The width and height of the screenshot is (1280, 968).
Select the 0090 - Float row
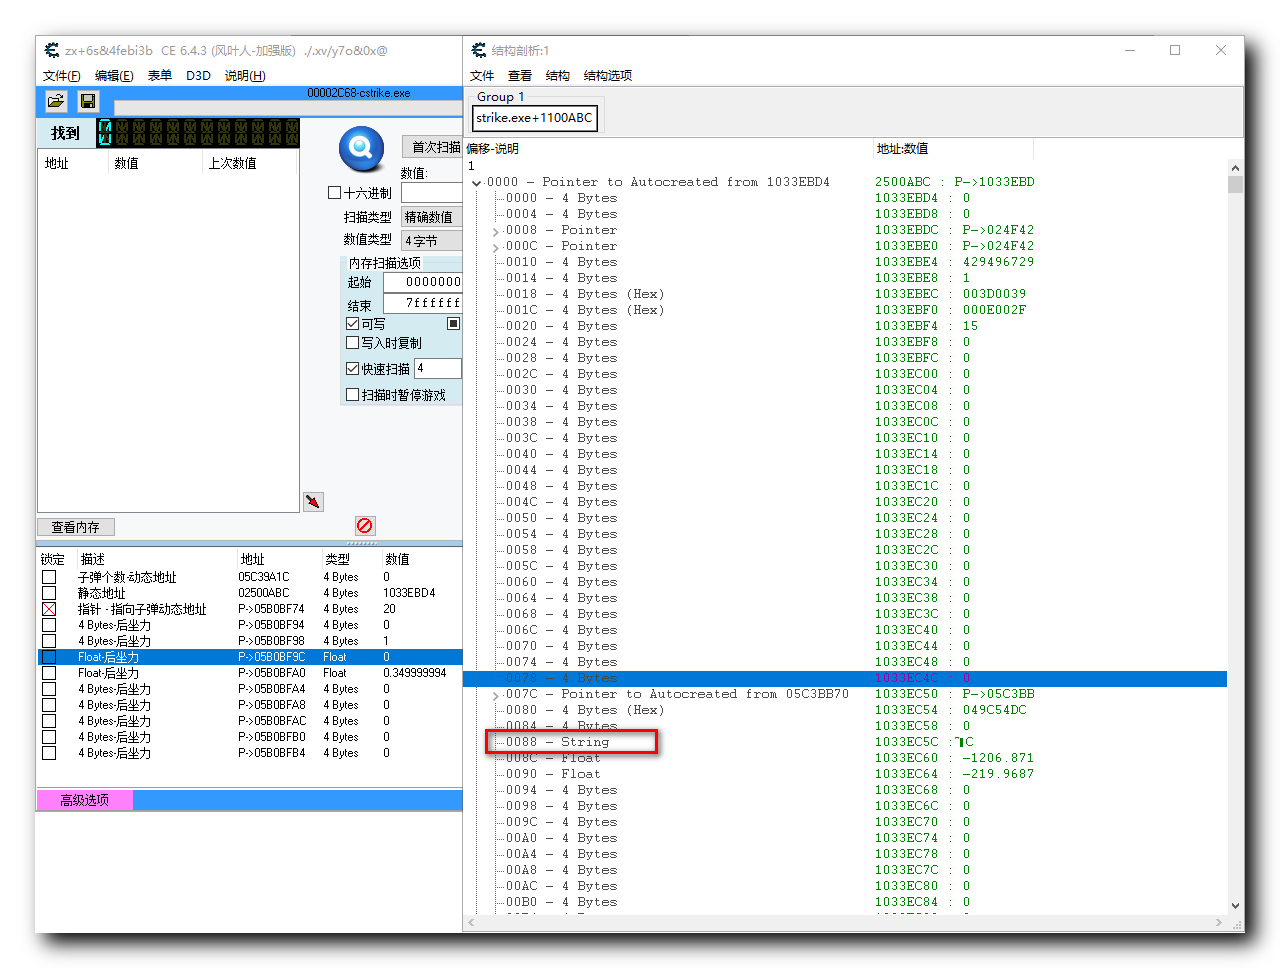(x=553, y=774)
